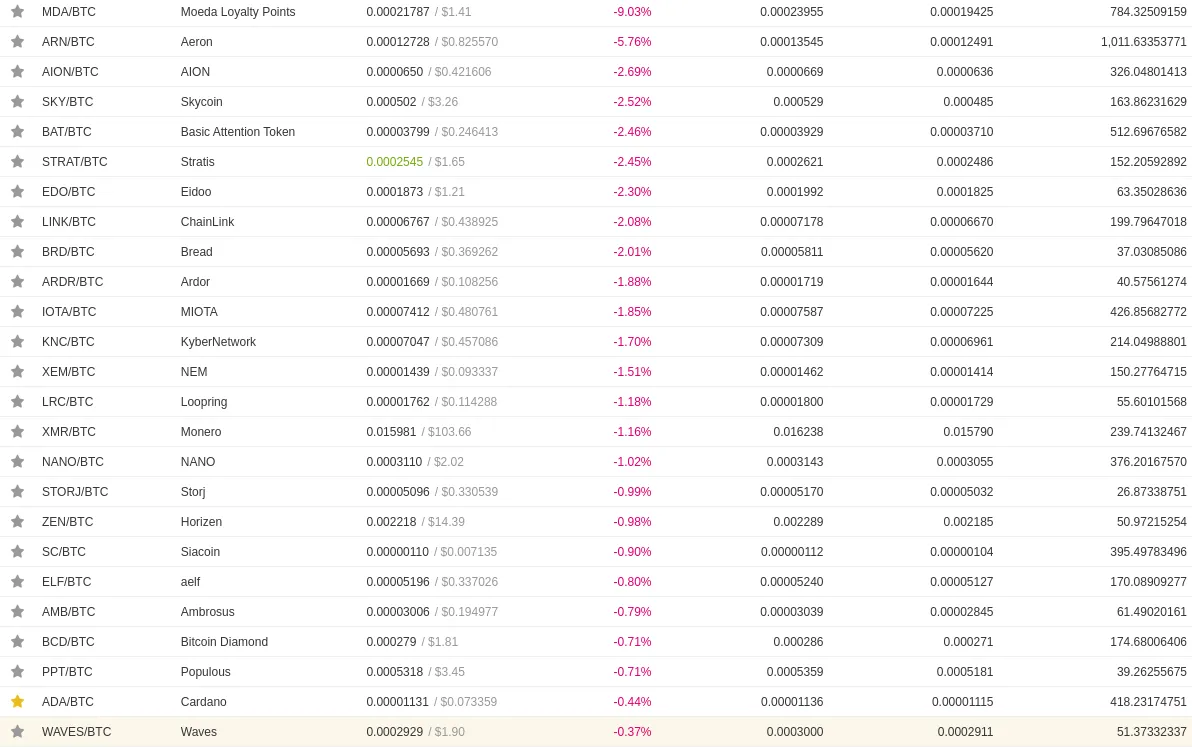Click the MDA volume 784.32509159
This screenshot has height=747, width=1192.
click(x=1148, y=11)
